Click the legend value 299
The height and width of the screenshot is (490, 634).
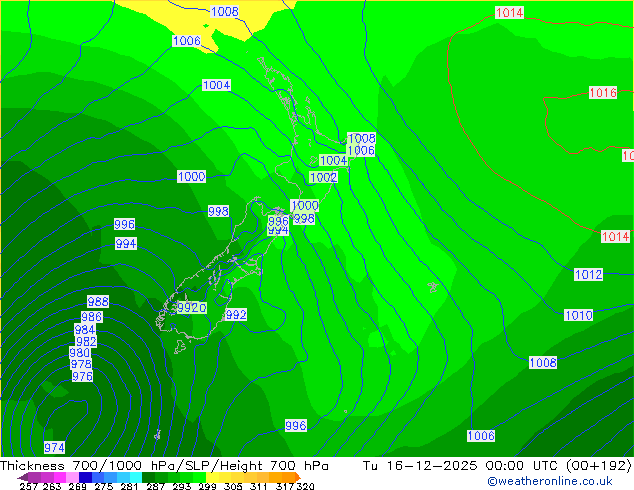tap(207, 486)
